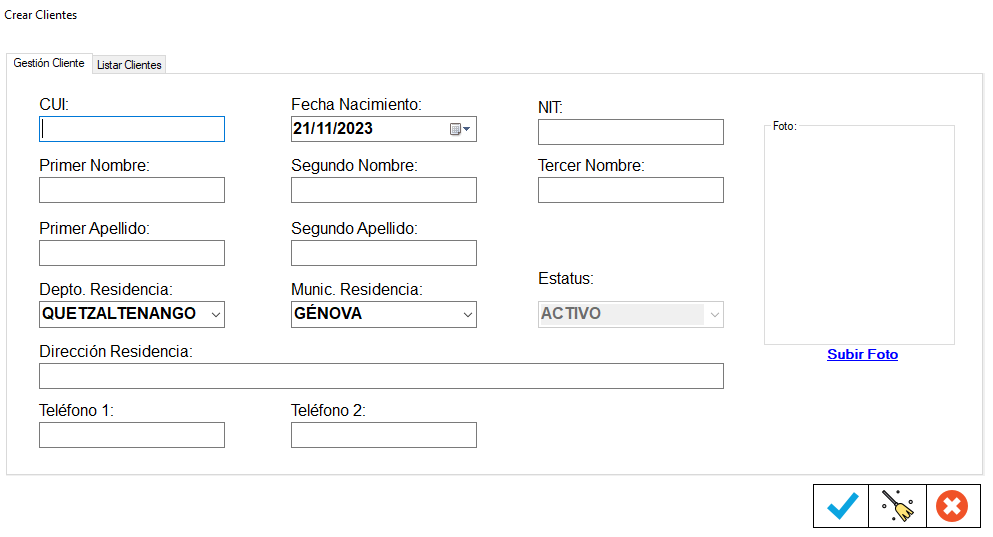Click the Subir Foto link

862,355
